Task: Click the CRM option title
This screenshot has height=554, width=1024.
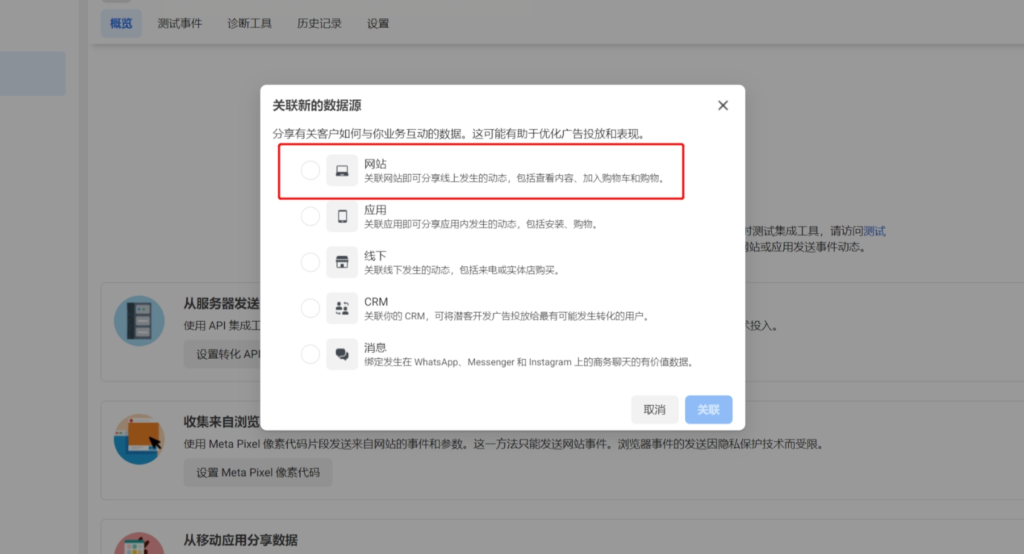Action: [376, 302]
